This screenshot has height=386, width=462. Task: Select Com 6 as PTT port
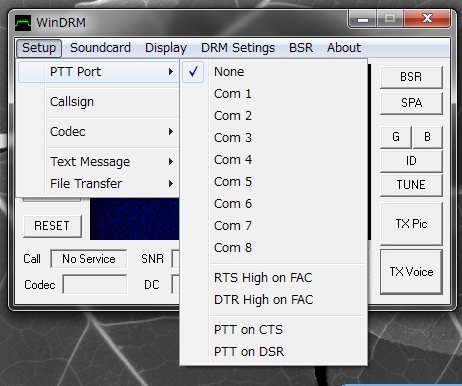274,204
